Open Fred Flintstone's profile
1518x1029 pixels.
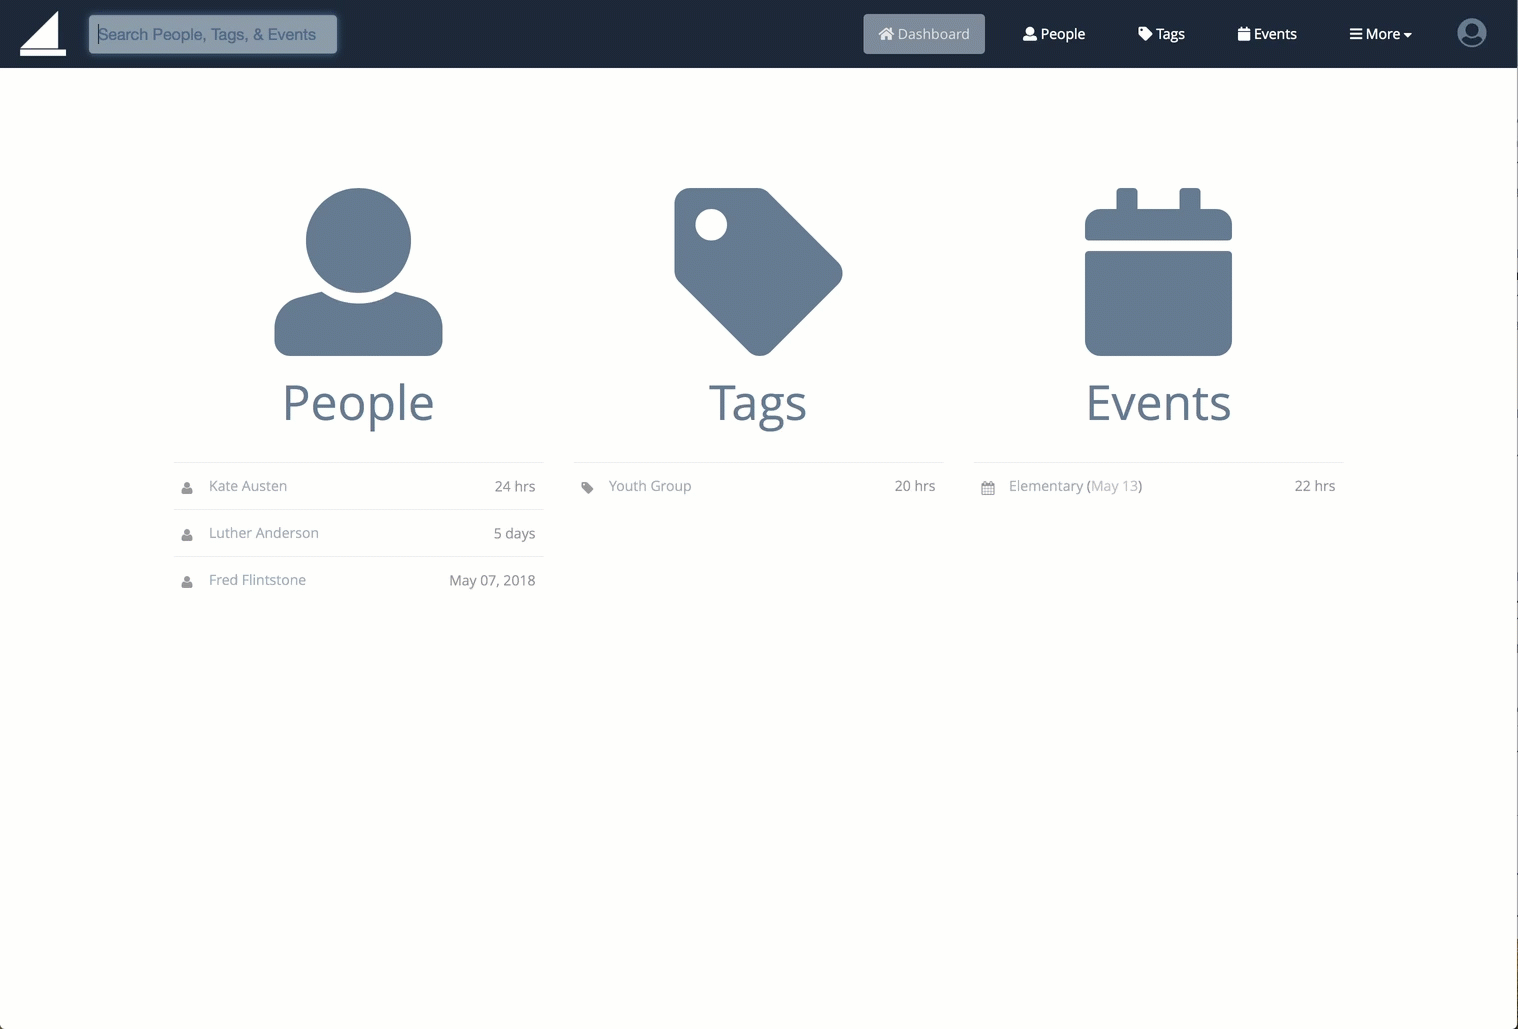[x=257, y=580]
